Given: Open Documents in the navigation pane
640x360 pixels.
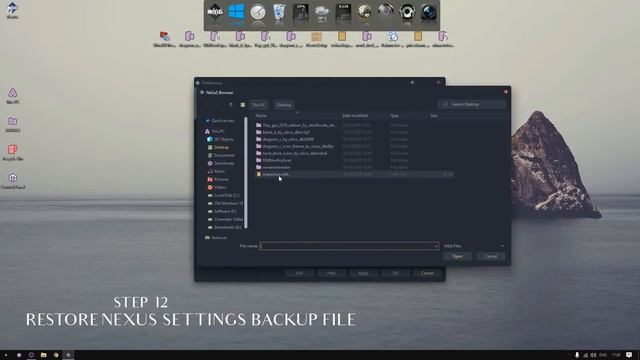Looking at the screenshot, I should point(221,156).
